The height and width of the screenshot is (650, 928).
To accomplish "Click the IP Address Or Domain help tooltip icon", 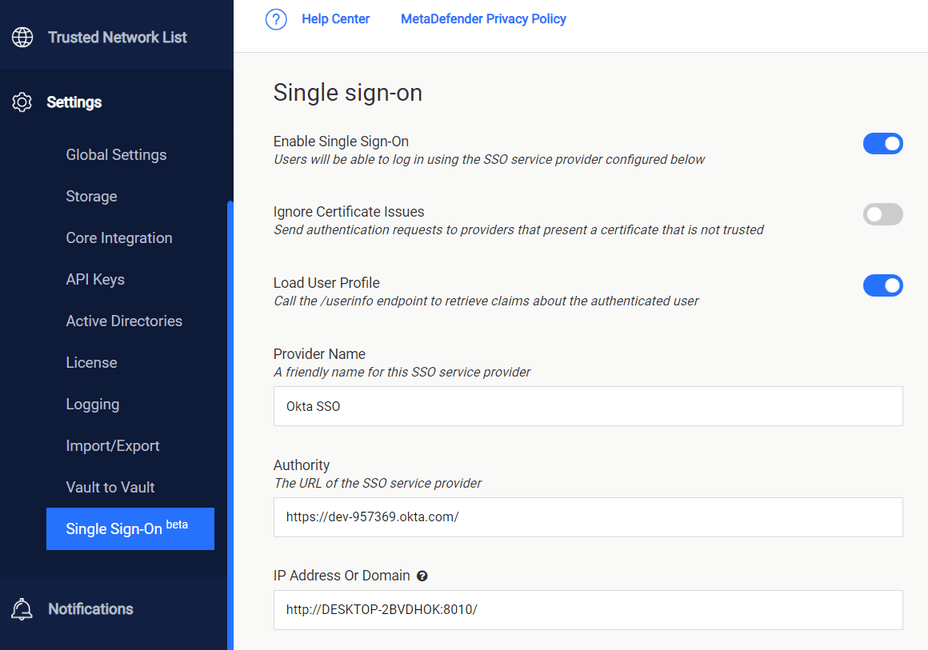I will pyautogui.click(x=422, y=576).
